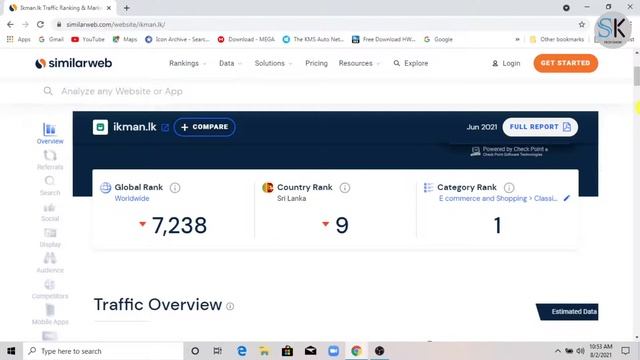Bookmark this page with star icon
640x360 pixels.
pyautogui.click(x=582, y=24)
